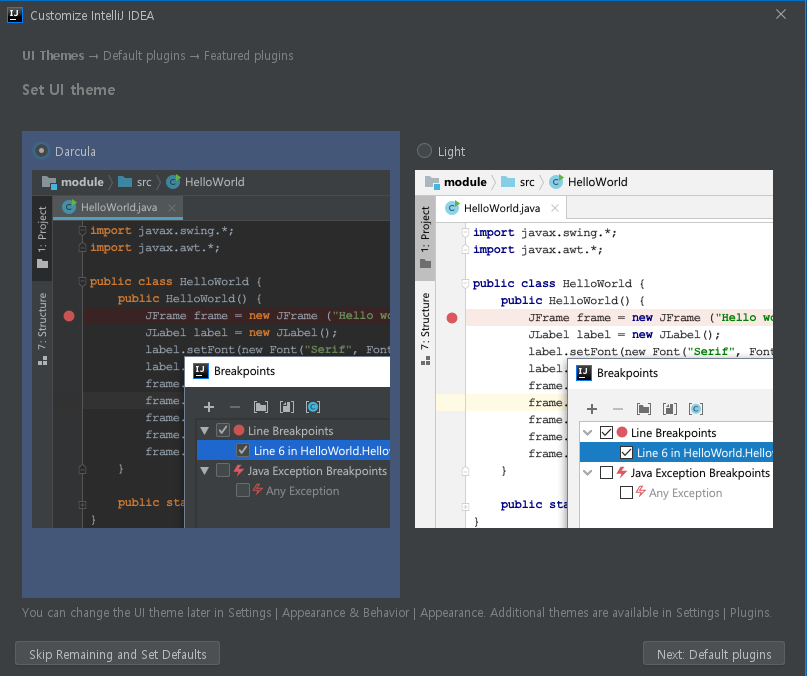Viewport: 807px width, 676px height.
Task: Collapse Java Exception Breakpoints triangle in Darcula preview
Action: click(x=205, y=471)
